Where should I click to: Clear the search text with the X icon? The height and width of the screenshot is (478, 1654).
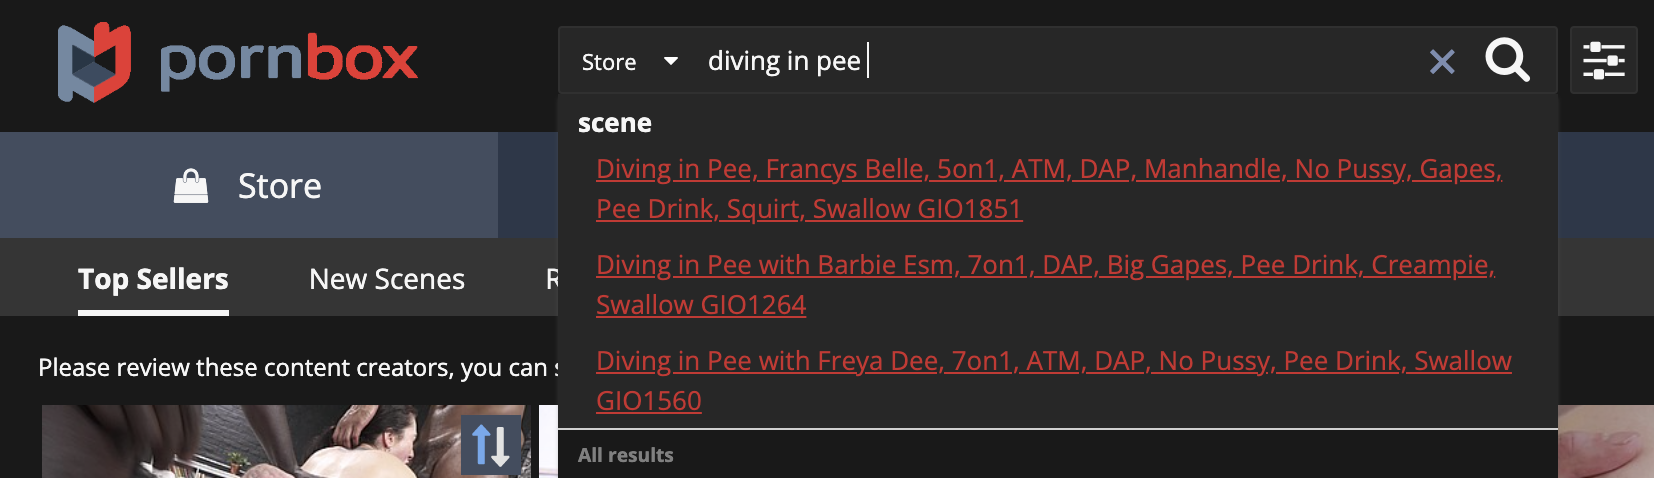pyautogui.click(x=1441, y=62)
